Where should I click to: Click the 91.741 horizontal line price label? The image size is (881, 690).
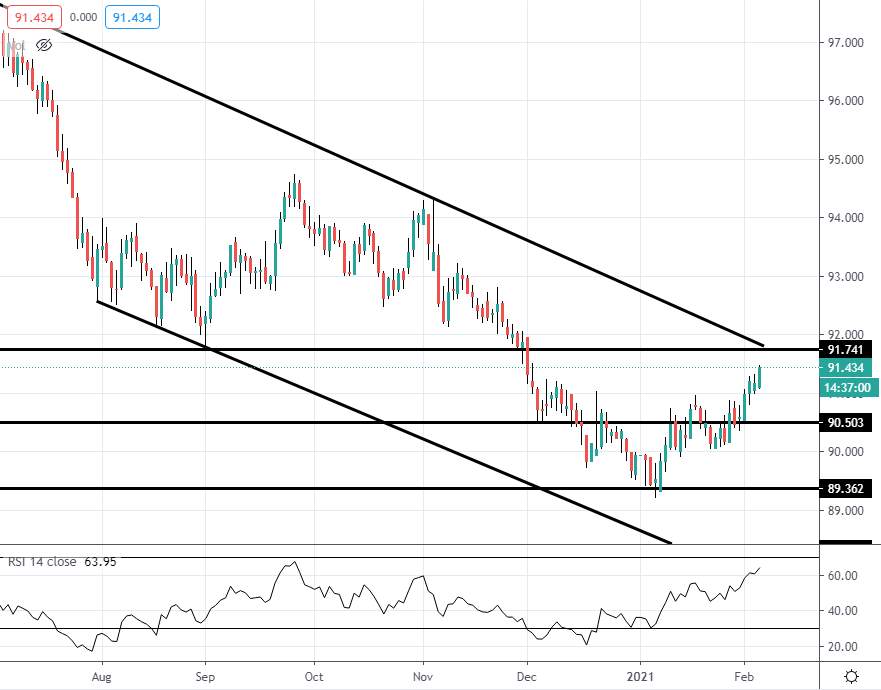(x=846, y=349)
